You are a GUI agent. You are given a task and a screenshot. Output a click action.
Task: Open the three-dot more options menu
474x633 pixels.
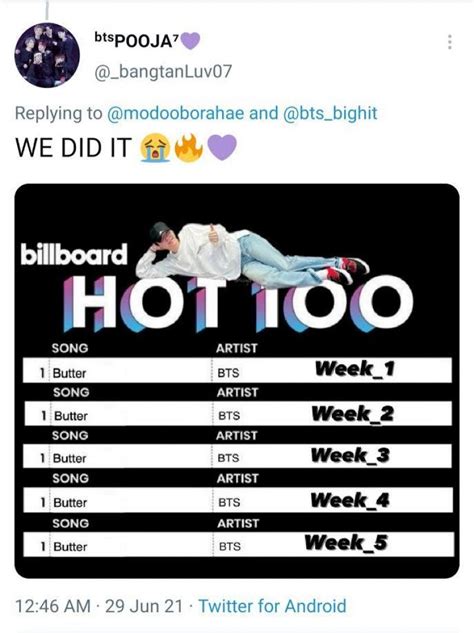[450, 42]
